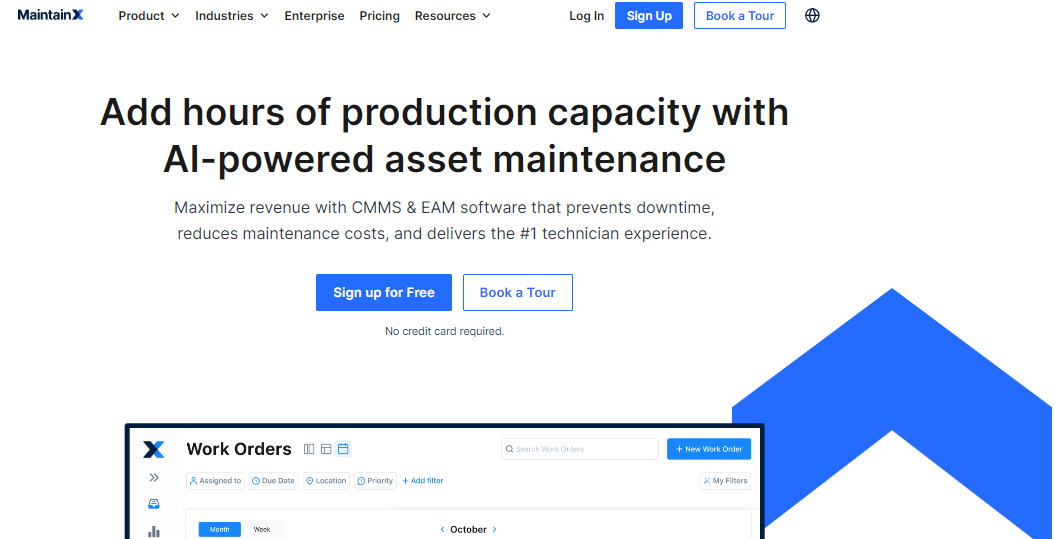This screenshot has width=1055, height=539.
Task: Go to previous month before October
Action: [x=442, y=530]
